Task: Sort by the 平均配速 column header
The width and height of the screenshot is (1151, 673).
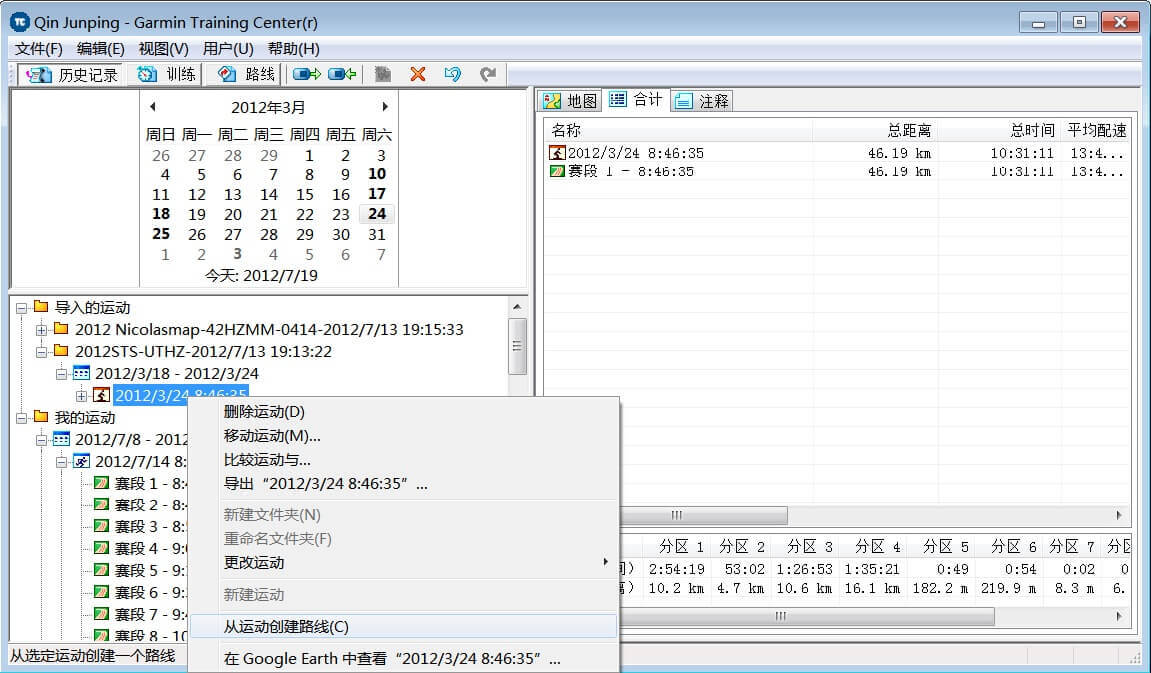Action: coord(1096,131)
